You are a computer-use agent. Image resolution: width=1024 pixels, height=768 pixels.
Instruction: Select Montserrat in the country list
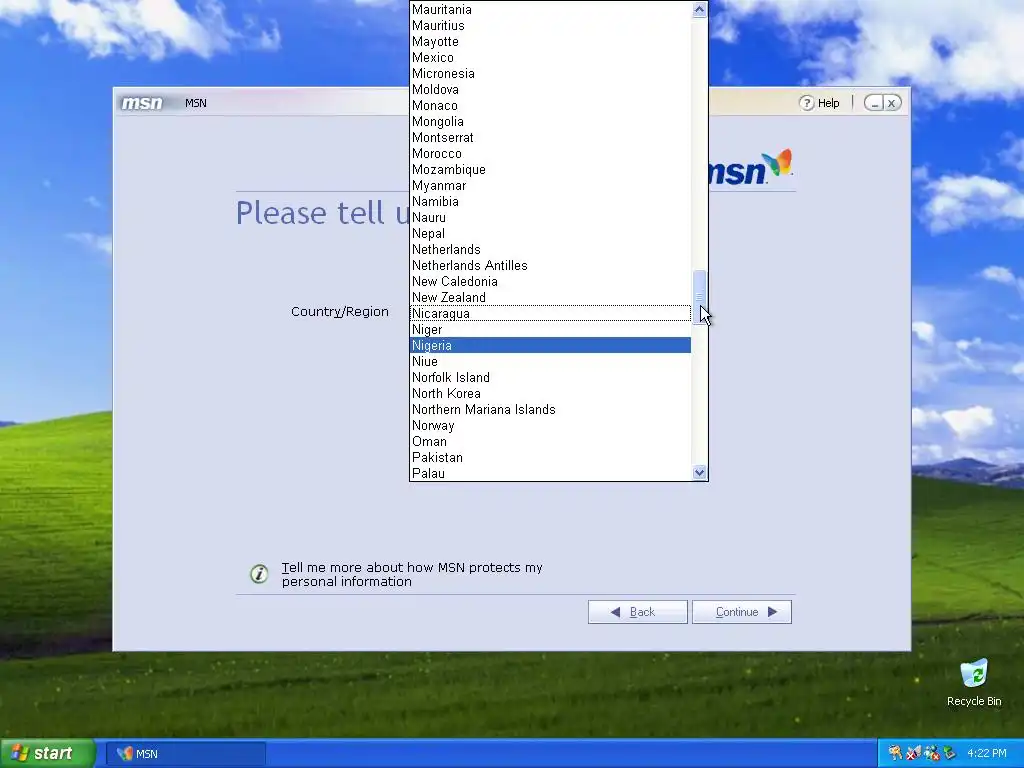pyautogui.click(x=551, y=138)
